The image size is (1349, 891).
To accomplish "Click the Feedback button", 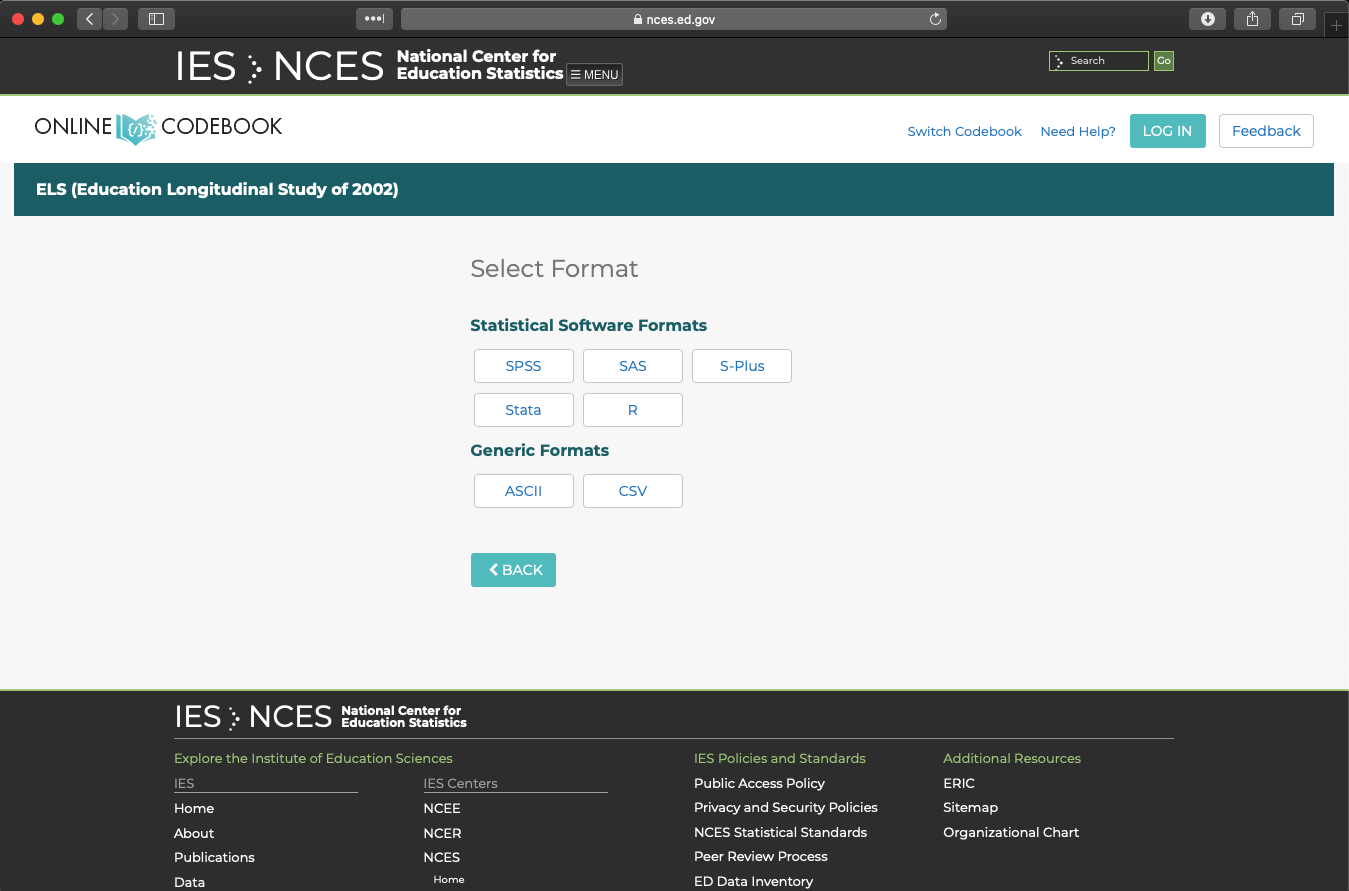I will click(1266, 131).
